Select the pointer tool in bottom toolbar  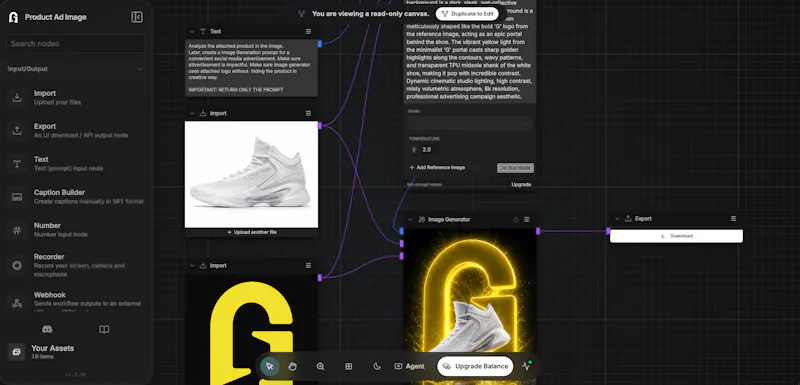pos(269,366)
